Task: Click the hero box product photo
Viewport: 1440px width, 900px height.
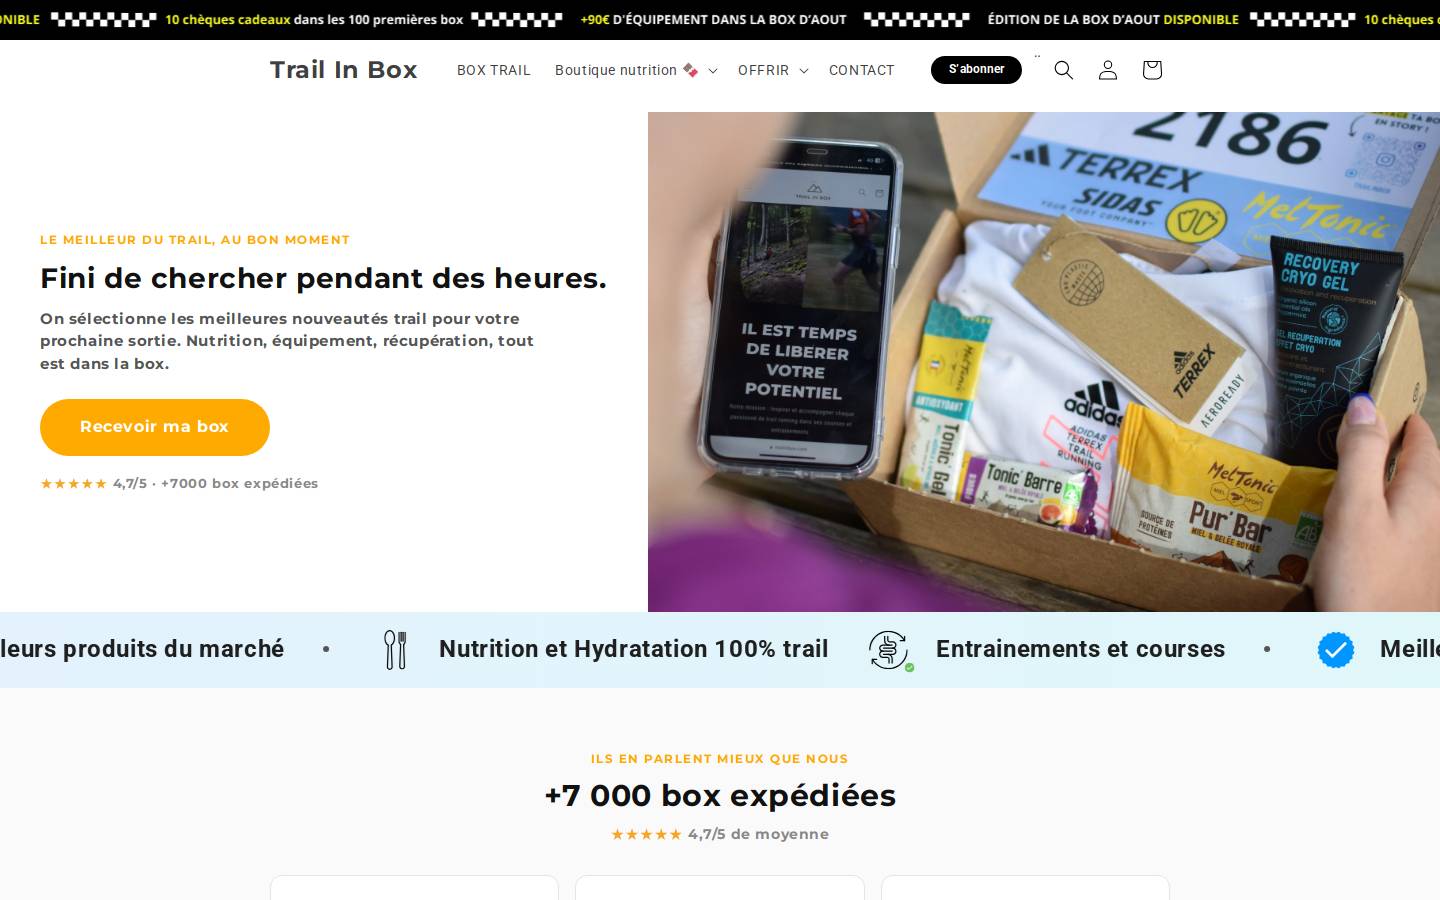Action: click(x=1044, y=362)
